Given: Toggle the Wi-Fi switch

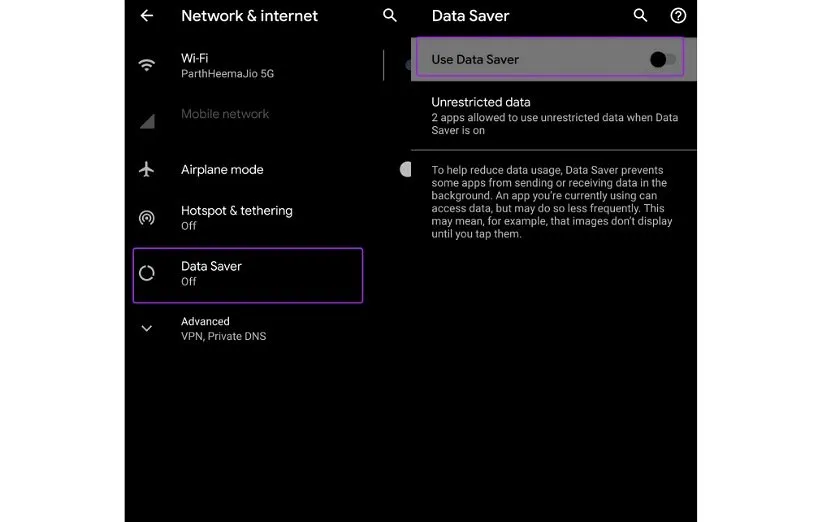Looking at the screenshot, I should pyautogui.click(x=408, y=65).
